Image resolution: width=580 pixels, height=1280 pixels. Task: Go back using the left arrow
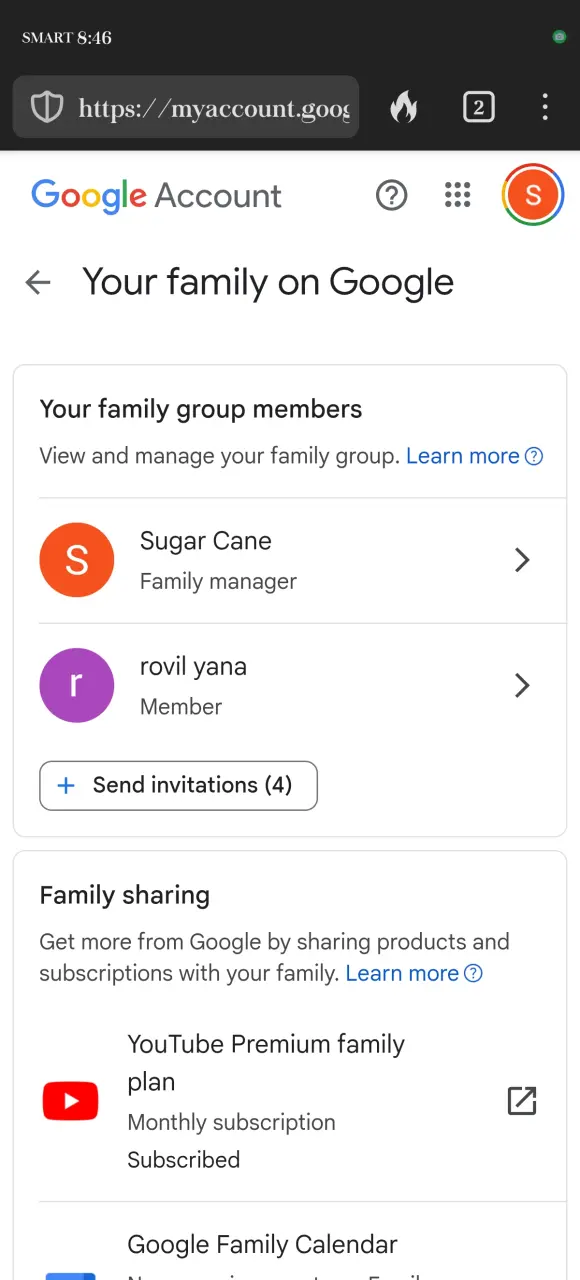(x=38, y=283)
